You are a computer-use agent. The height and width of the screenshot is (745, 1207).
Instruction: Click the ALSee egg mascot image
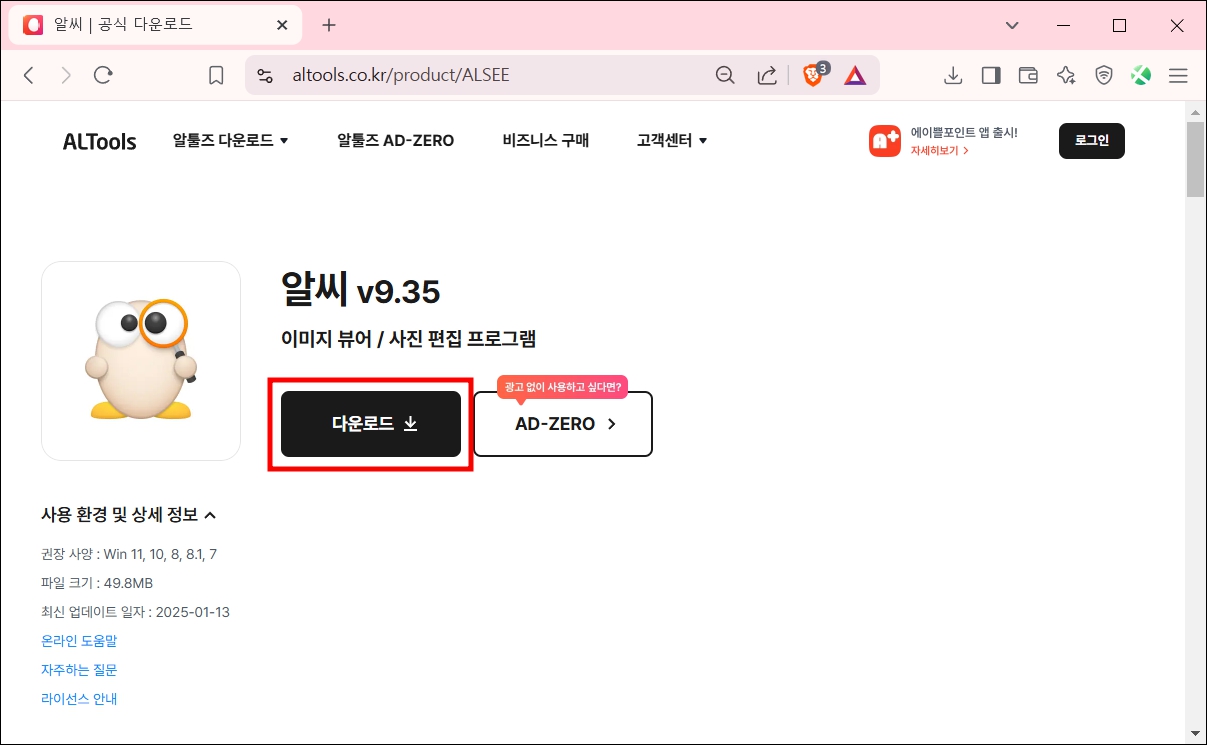click(141, 361)
